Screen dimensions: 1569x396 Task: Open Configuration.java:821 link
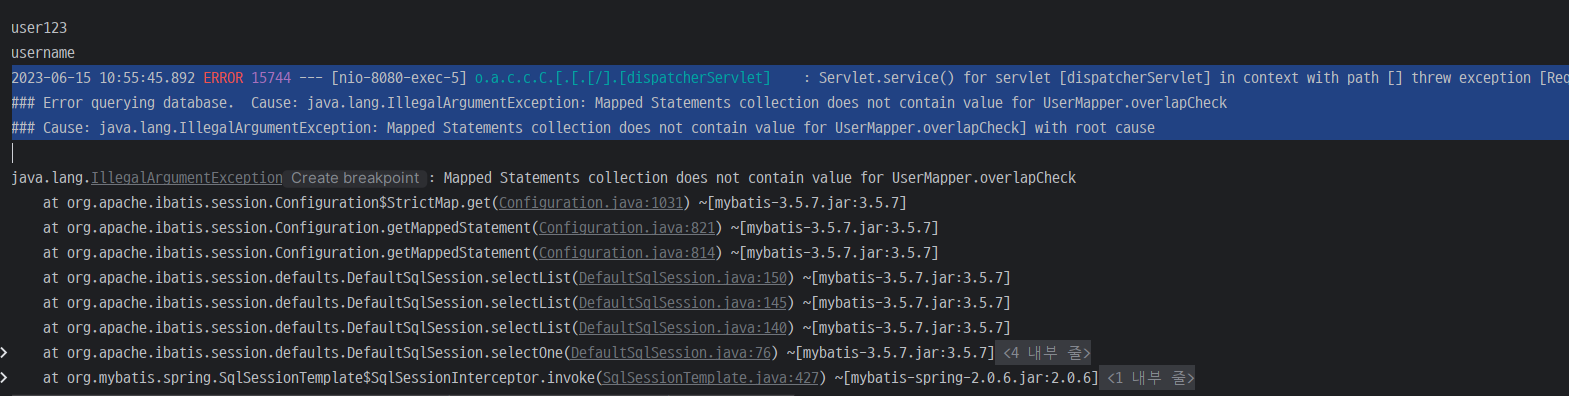[x=627, y=228]
